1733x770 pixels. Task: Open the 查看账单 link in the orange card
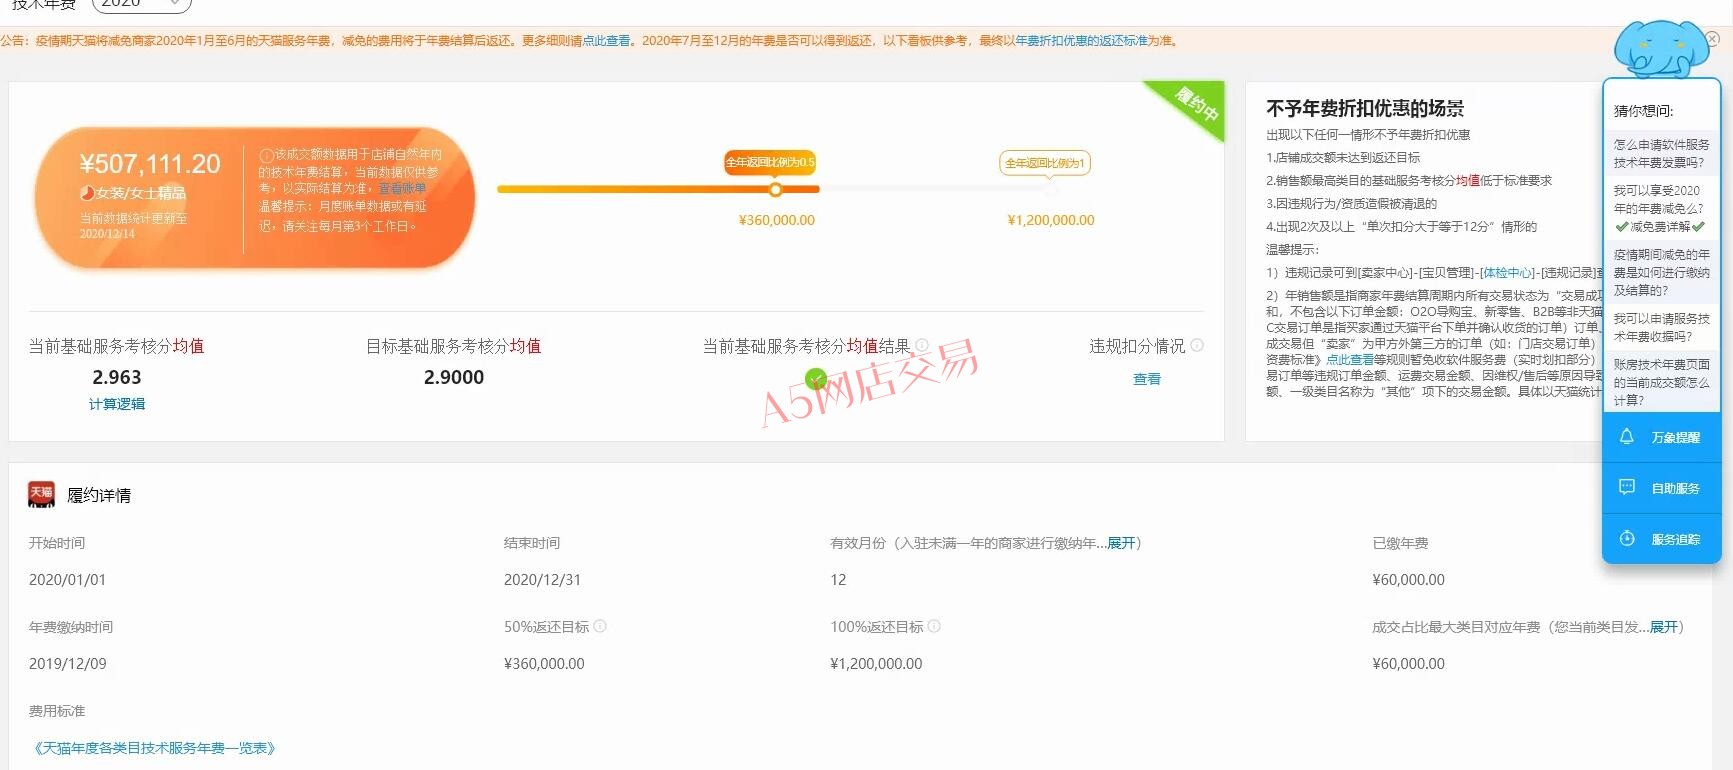point(402,188)
